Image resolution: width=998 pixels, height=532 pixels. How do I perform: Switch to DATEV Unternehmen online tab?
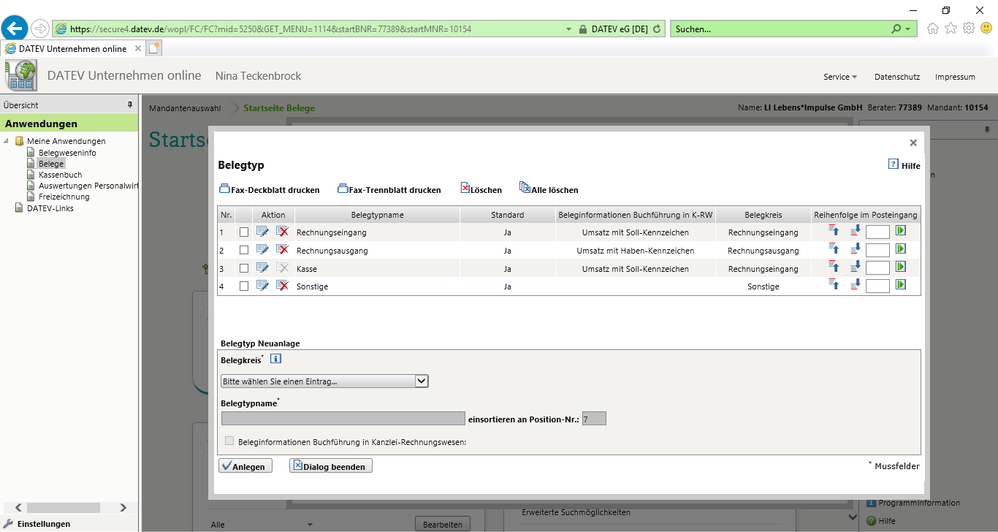coord(73,48)
